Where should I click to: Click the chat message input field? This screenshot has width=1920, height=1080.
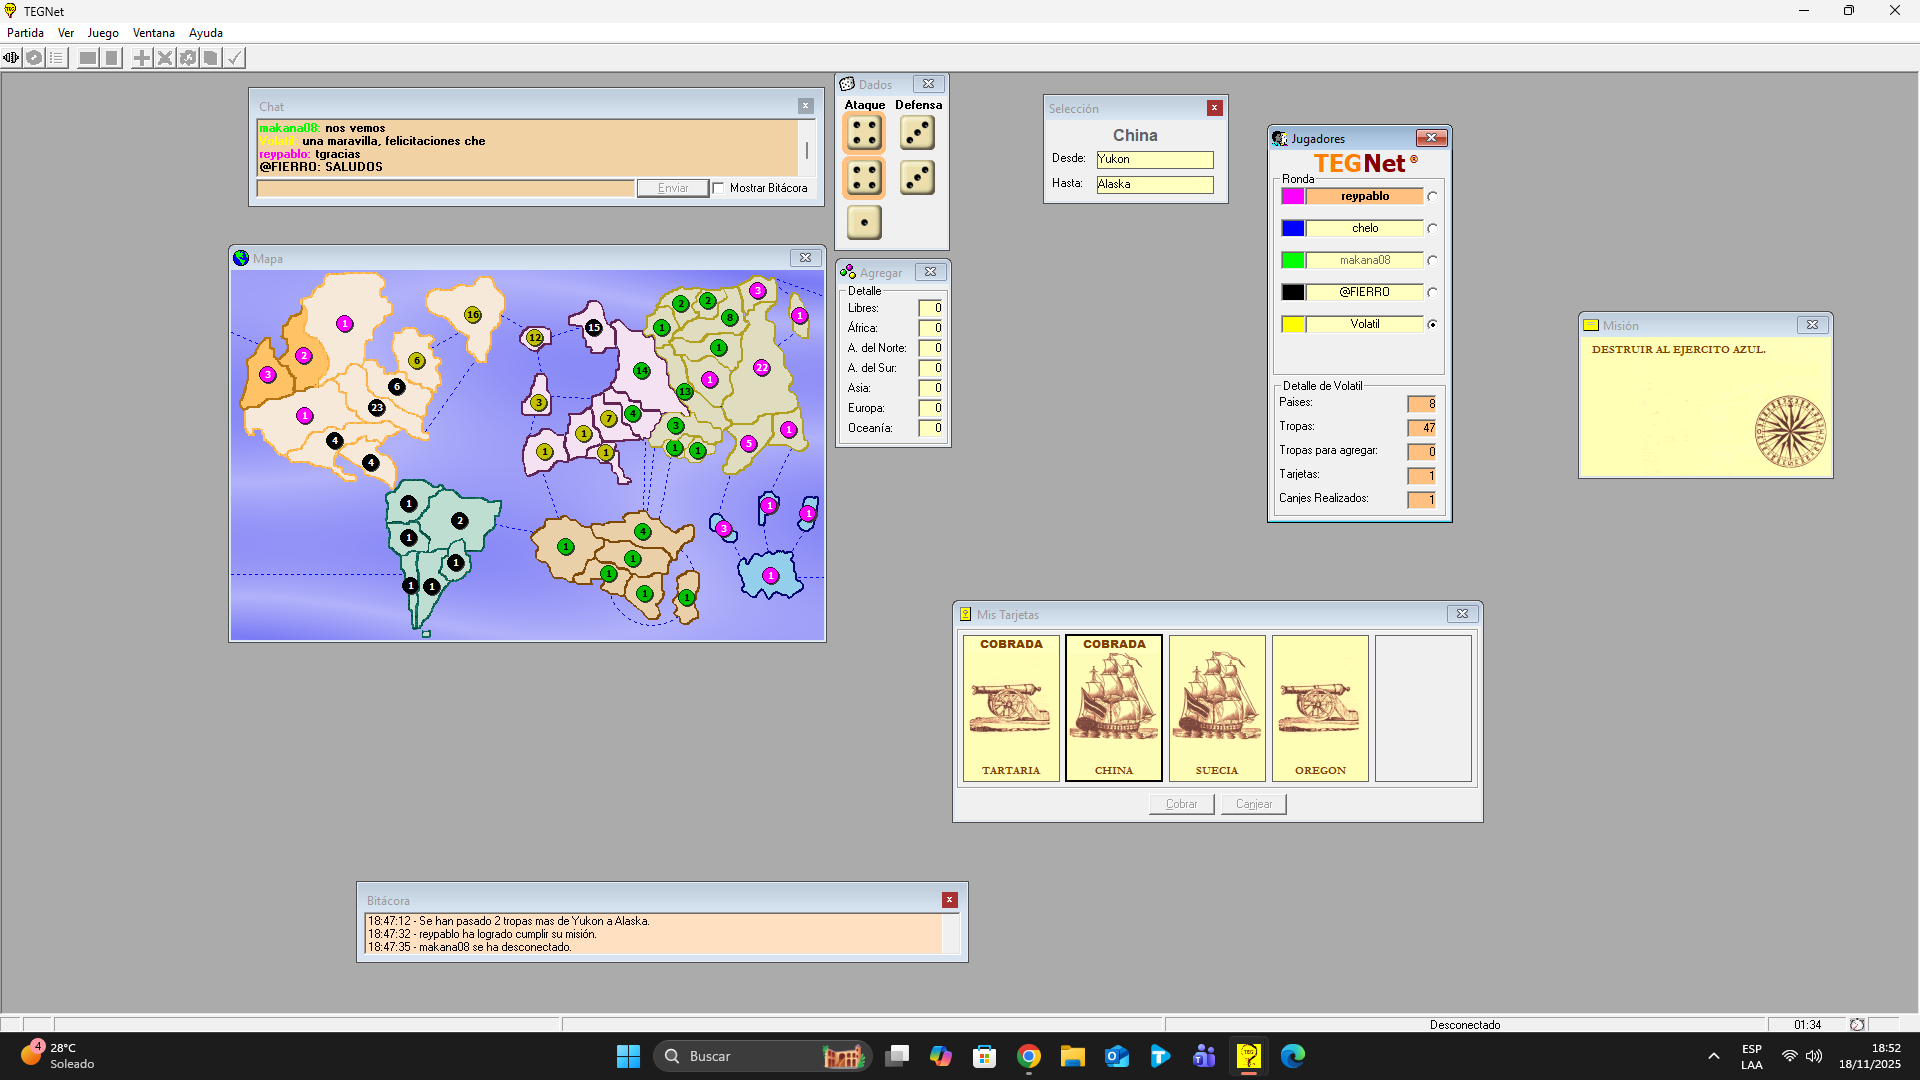[446, 188]
